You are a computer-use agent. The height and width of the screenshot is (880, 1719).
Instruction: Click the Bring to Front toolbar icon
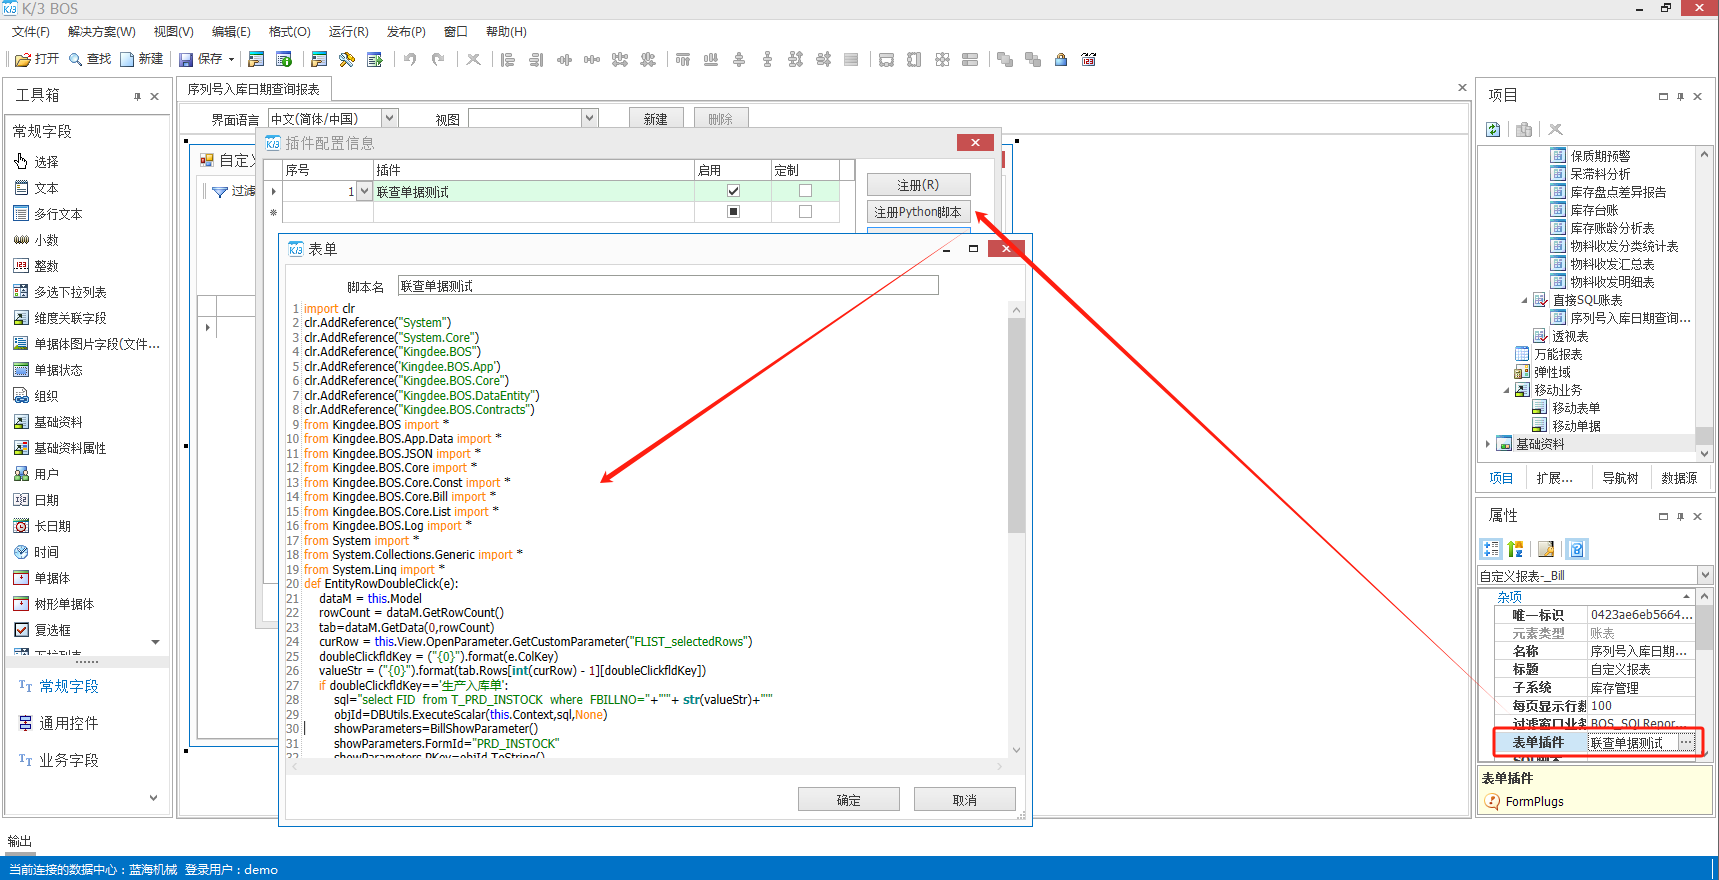(x=1005, y=60)
